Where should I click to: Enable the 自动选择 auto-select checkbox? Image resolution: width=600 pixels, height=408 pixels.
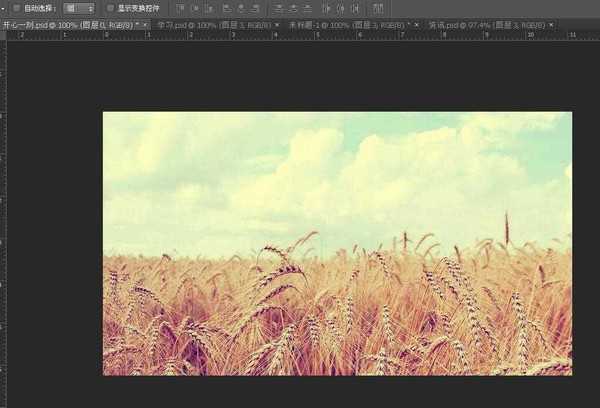pos(16,8)
